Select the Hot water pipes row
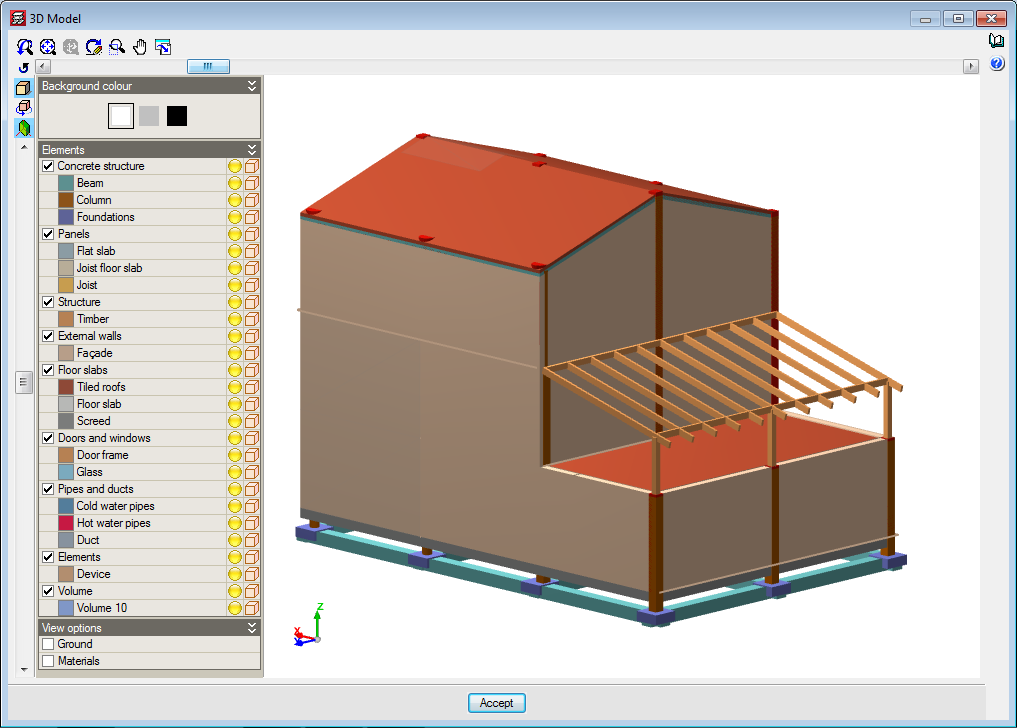This screenshot has width=1017, height=728. 113,523
